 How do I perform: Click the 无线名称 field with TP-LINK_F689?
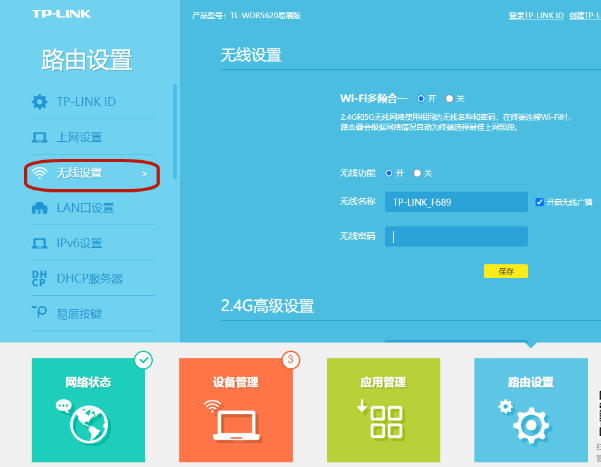(456, 202)
